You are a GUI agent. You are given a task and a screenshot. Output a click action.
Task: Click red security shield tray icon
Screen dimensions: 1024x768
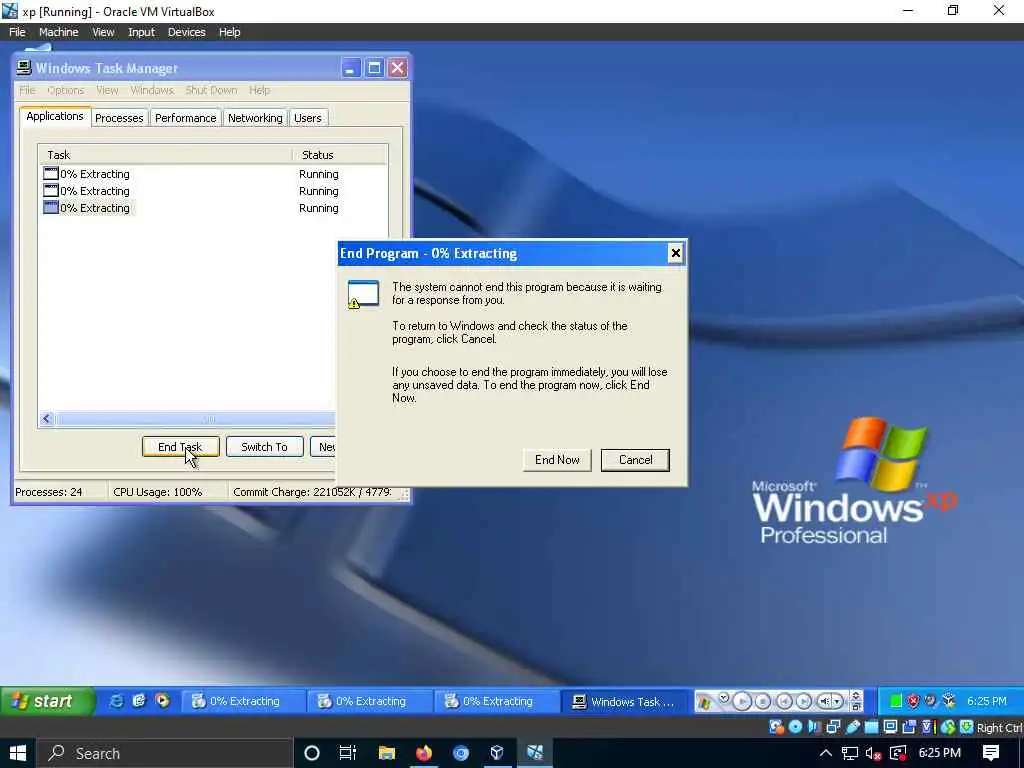pos(913,701)
